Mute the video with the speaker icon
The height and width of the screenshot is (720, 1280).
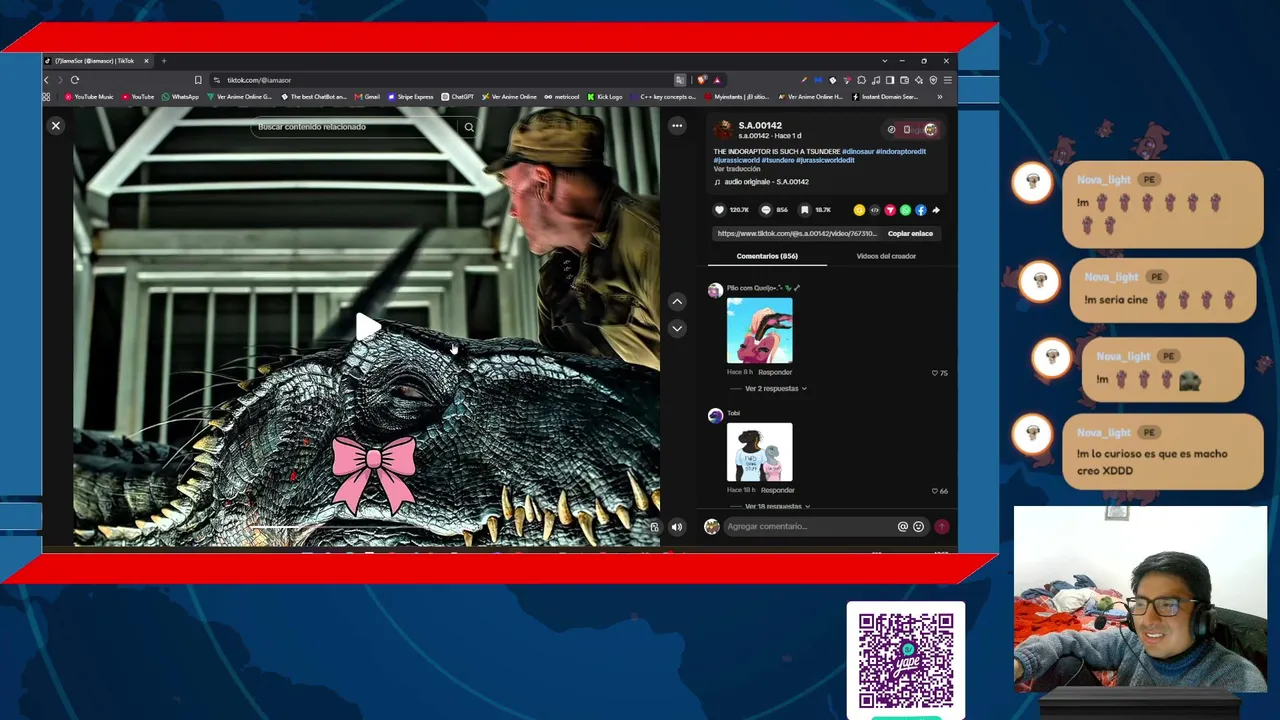677,527
